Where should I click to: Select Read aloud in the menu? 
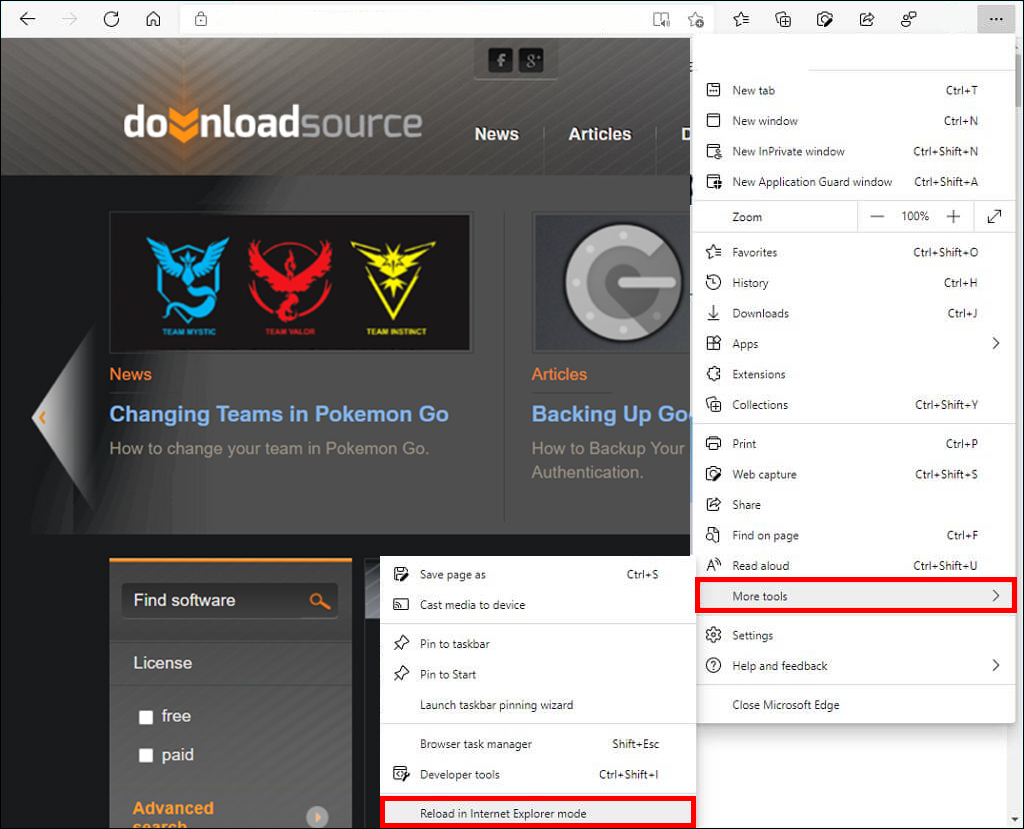pyautogui.click(x=854, y=566)
